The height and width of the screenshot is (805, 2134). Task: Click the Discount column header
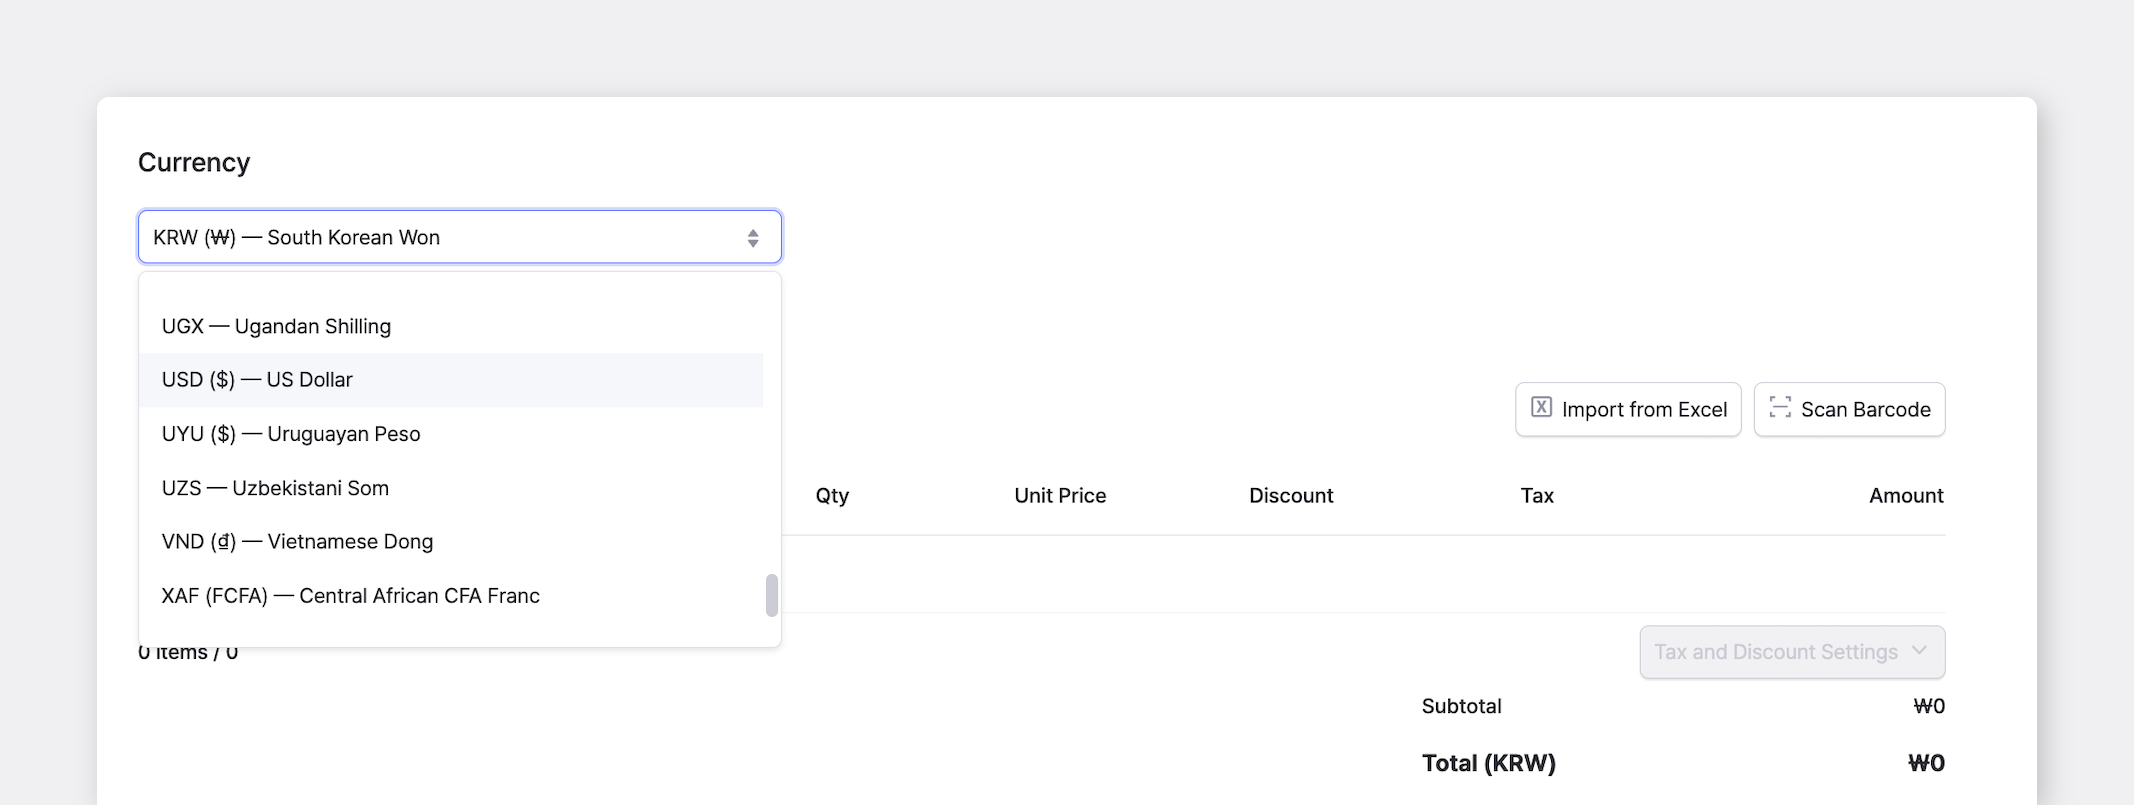(1291, 496)
